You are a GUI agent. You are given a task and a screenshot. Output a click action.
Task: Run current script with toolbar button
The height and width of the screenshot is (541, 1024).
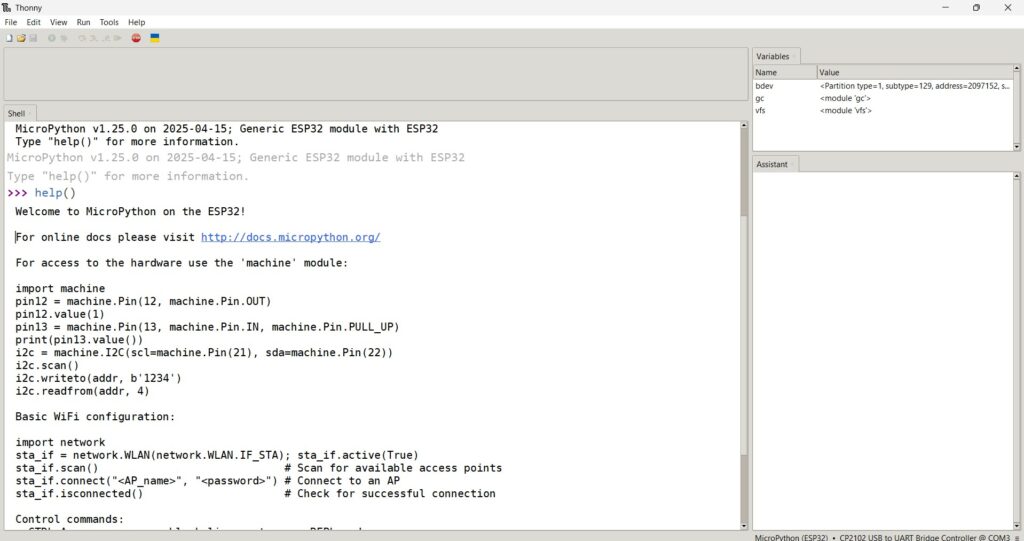tap(52, 39)
